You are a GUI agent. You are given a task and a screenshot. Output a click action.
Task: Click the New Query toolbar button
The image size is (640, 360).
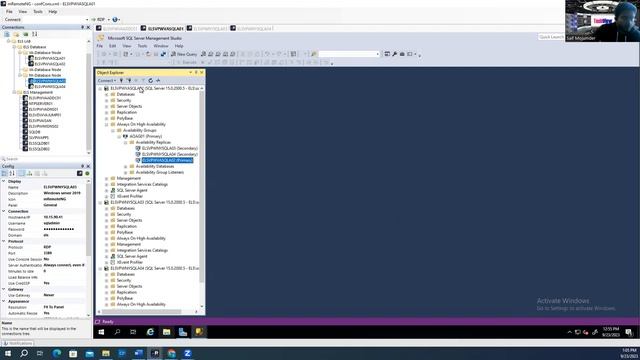click(x=184, y=54)
